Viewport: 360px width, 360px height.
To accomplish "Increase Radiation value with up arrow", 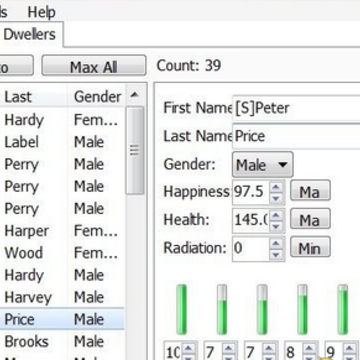I will tap(276, 243).
